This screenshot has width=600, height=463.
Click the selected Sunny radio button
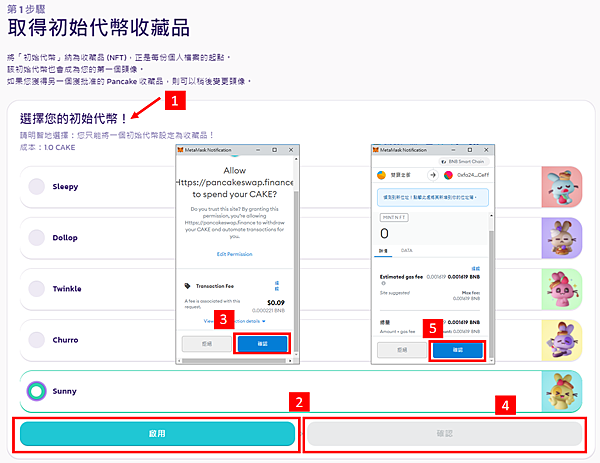coord(37,391)
